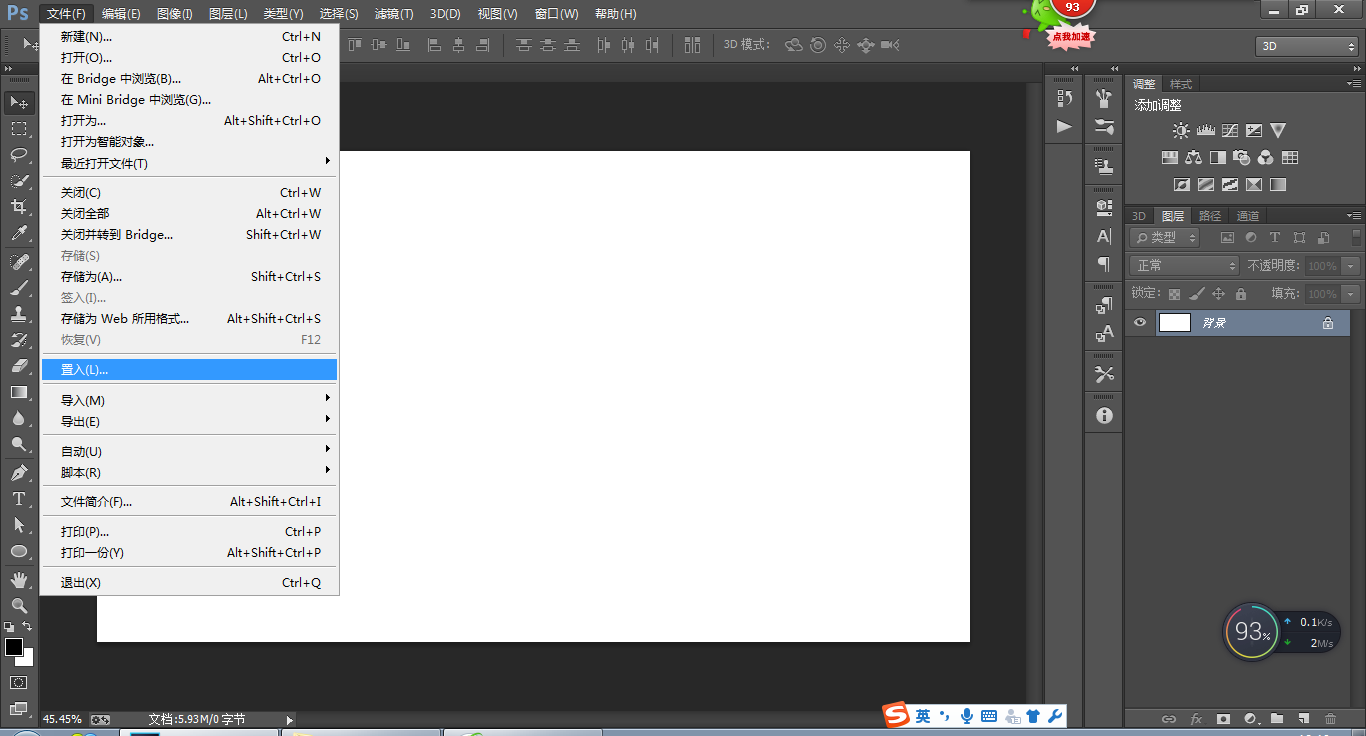
Task: Select the Ellipse shape tool
Action: pos(19,551)
